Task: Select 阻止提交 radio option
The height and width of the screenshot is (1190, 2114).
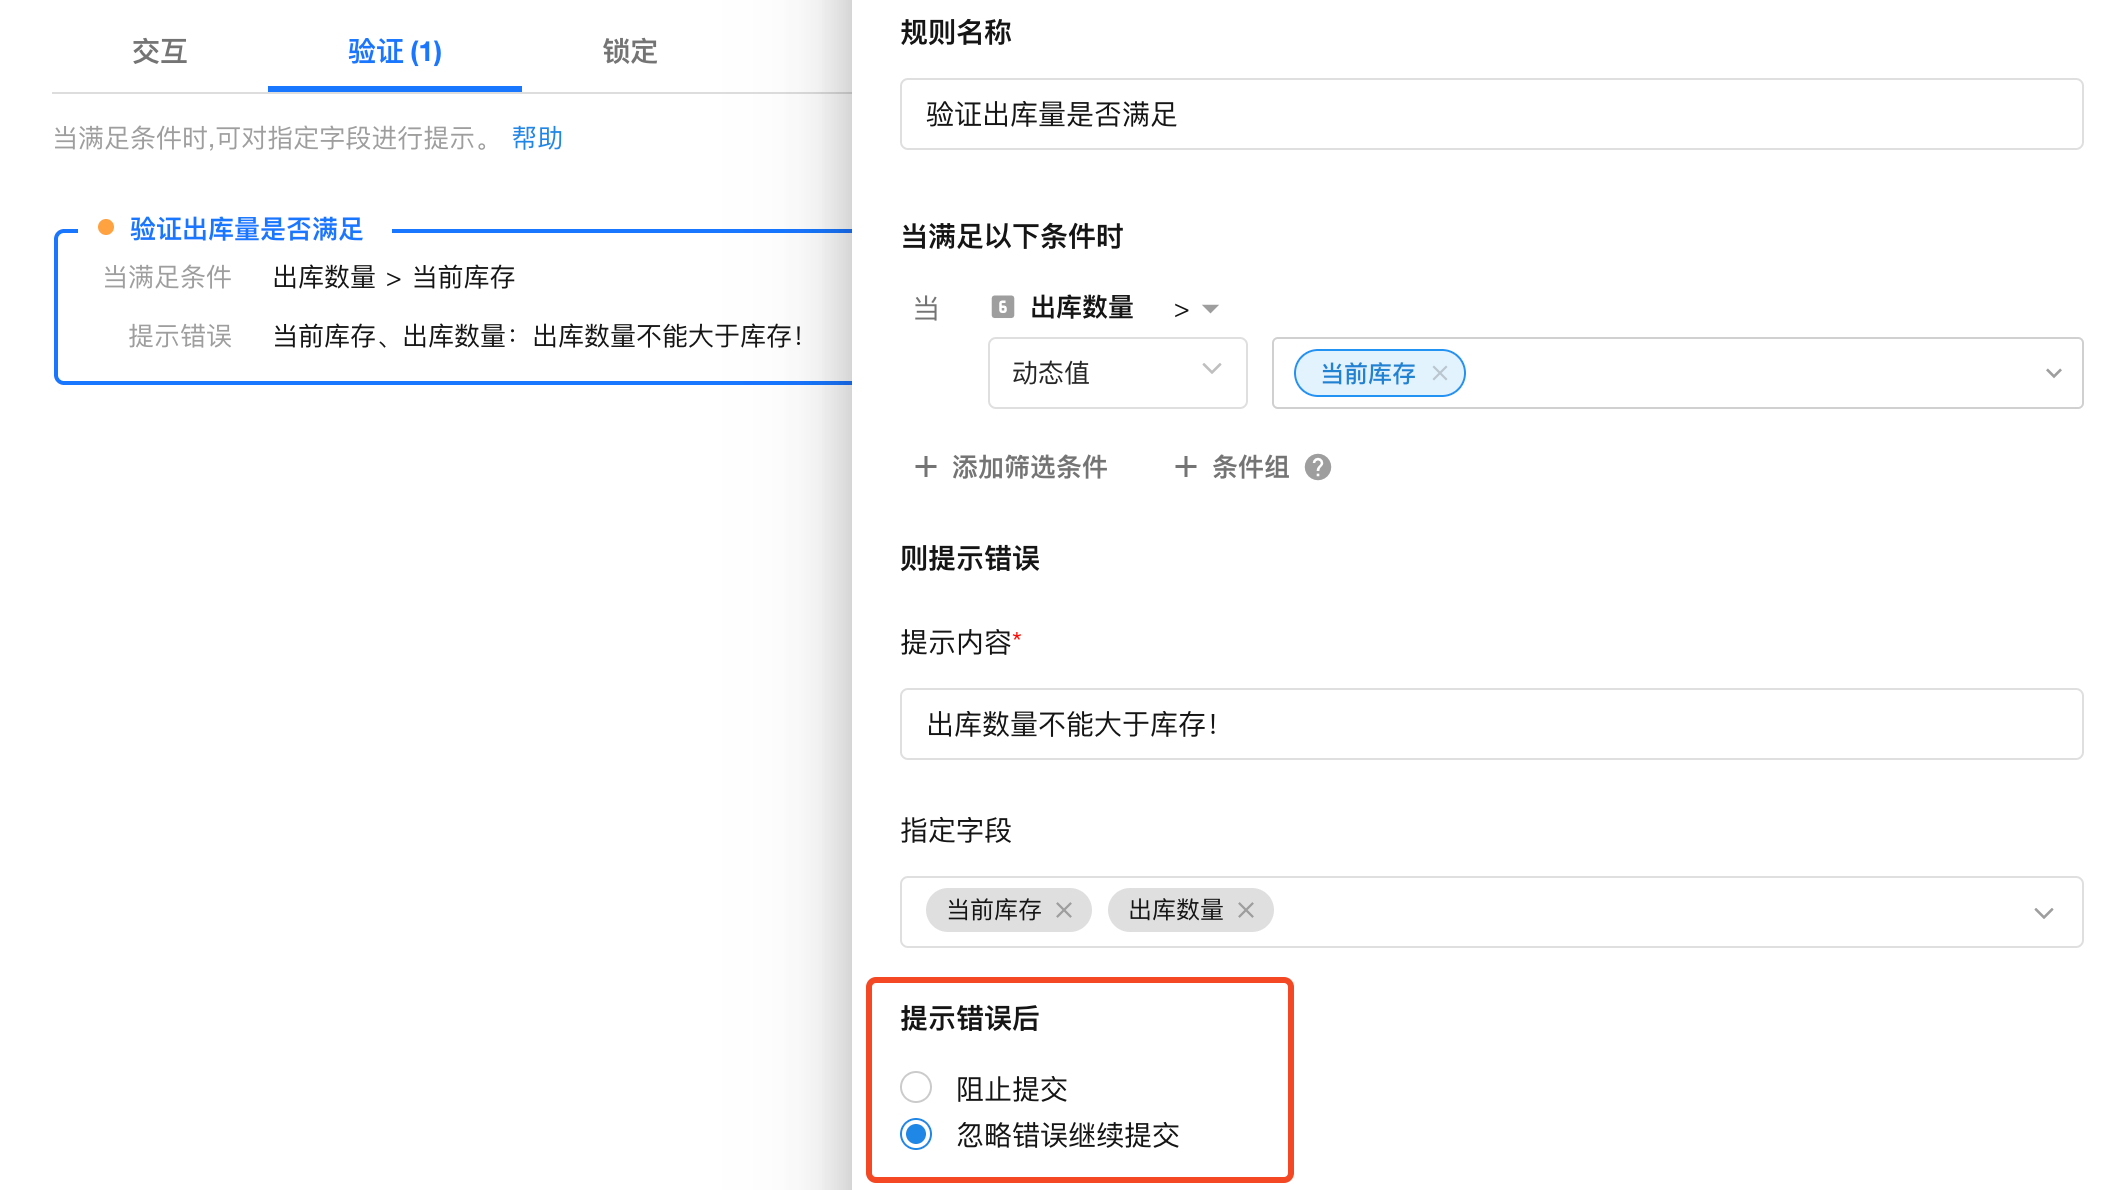Action: tap(916, 1087)
